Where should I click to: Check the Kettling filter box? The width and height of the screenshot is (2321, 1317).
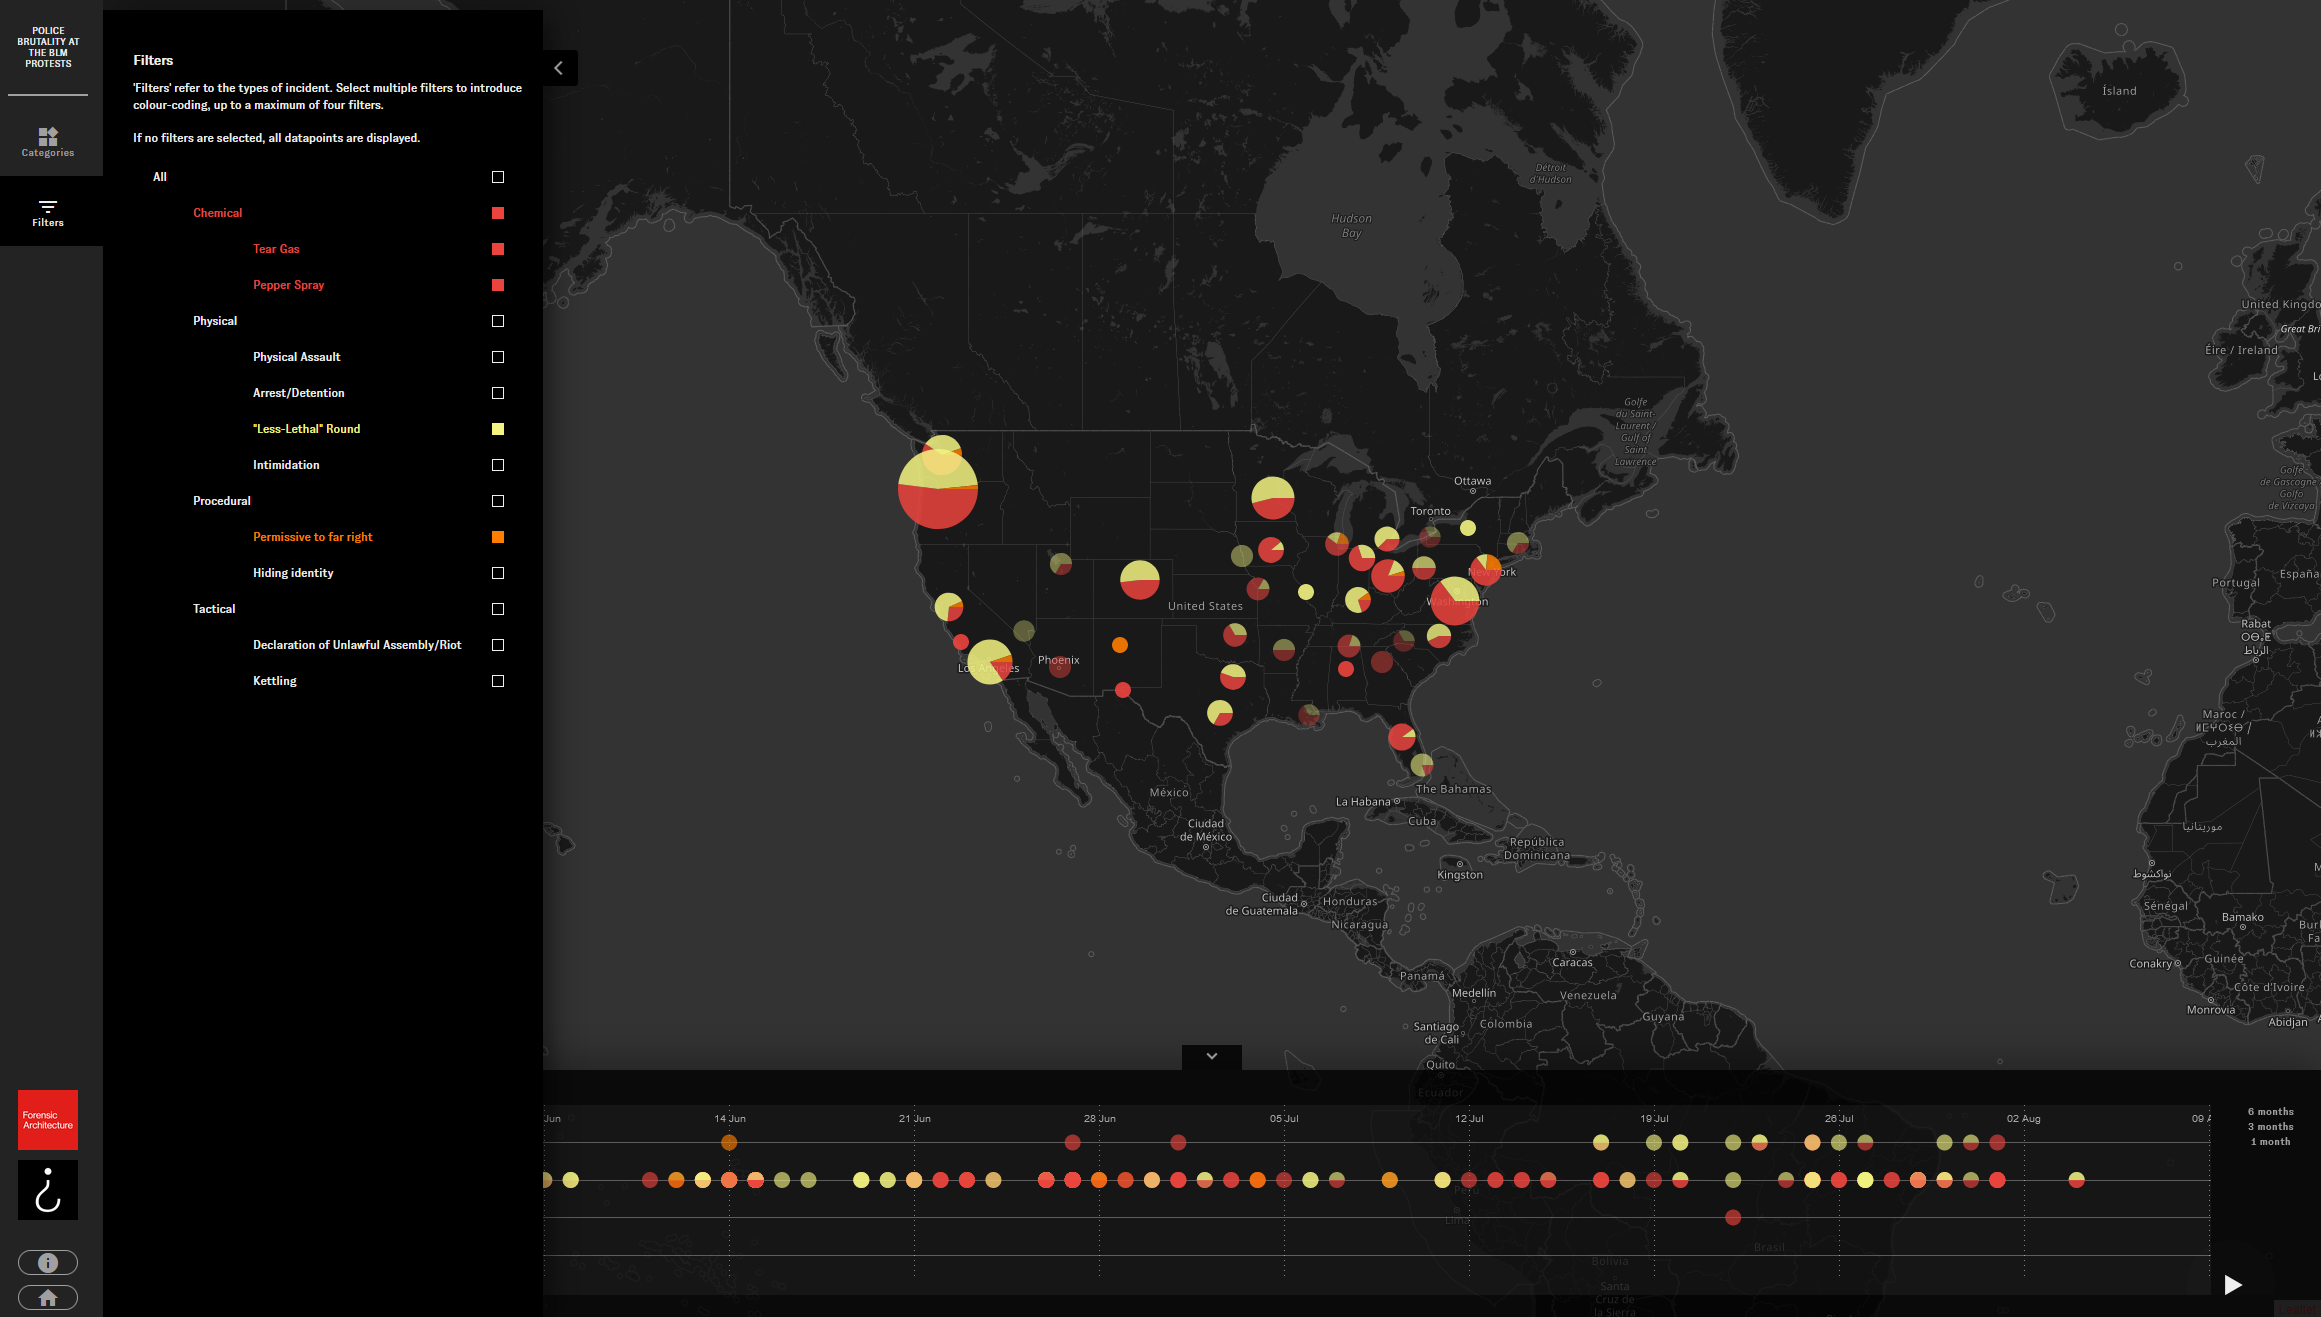click(498, 681)
